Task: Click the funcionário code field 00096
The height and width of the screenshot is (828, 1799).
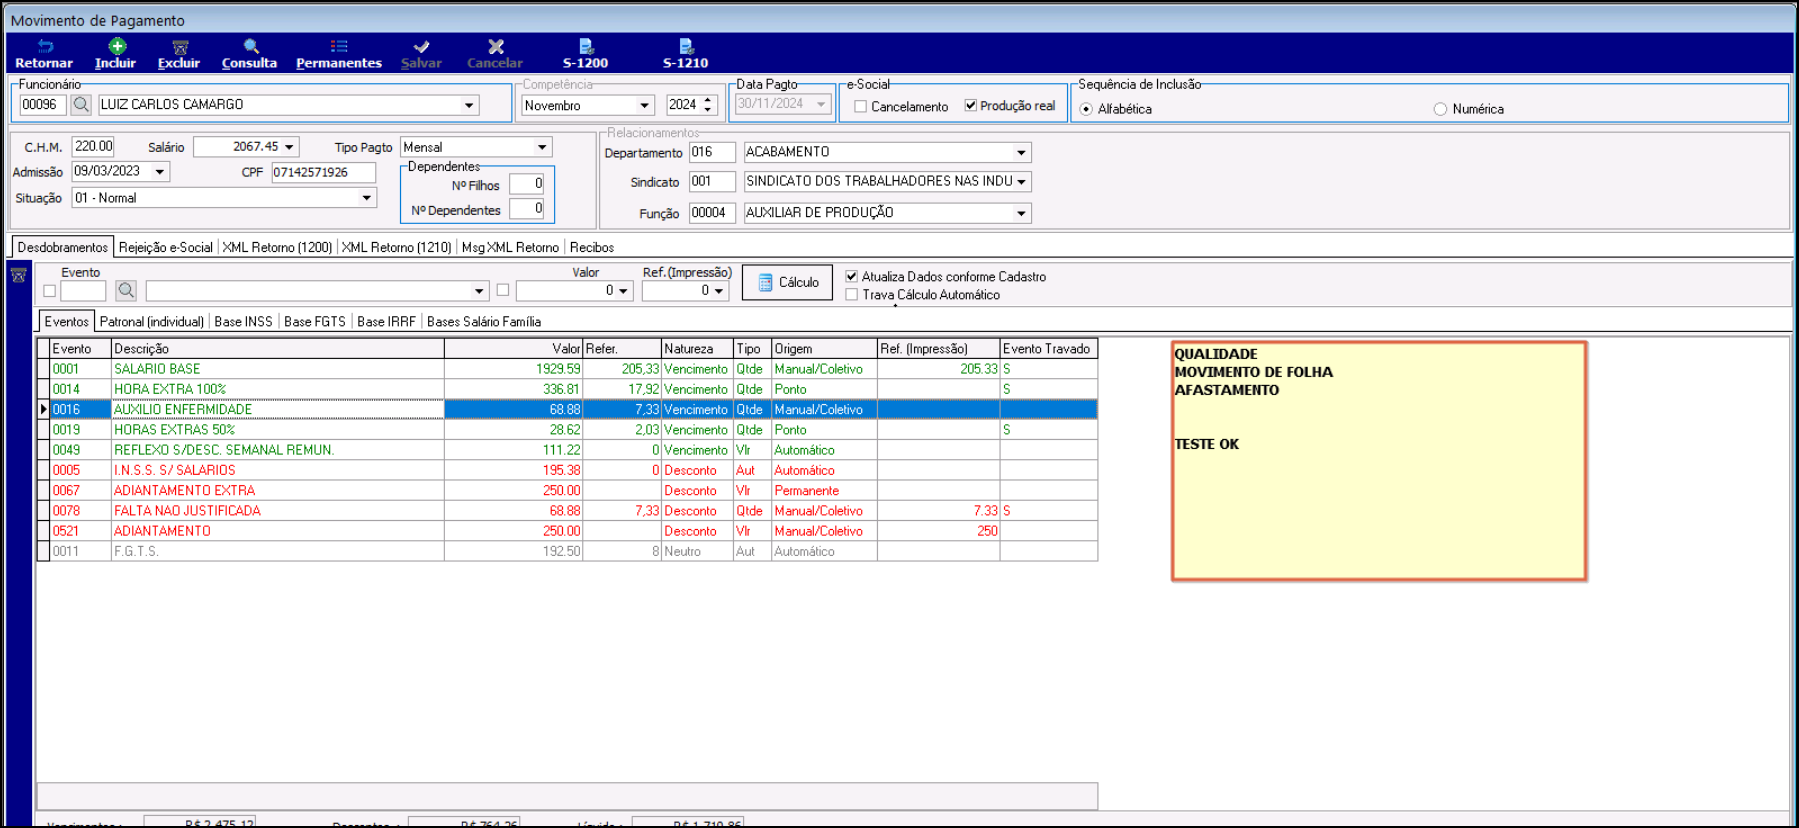Action: click(43, 104)
